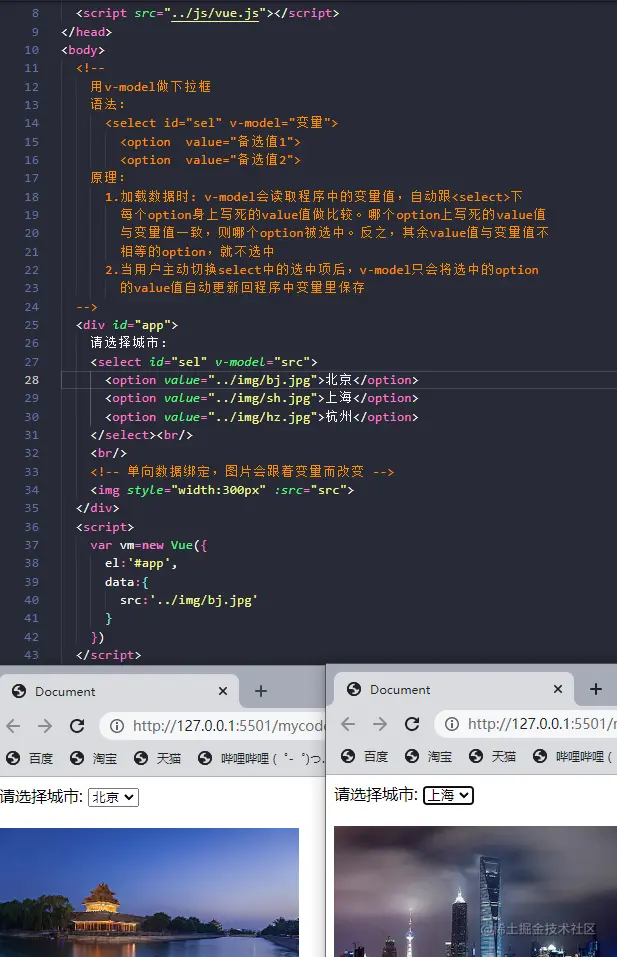Click the left browser address bar URL
617x957 pixels.
point(228,726)
